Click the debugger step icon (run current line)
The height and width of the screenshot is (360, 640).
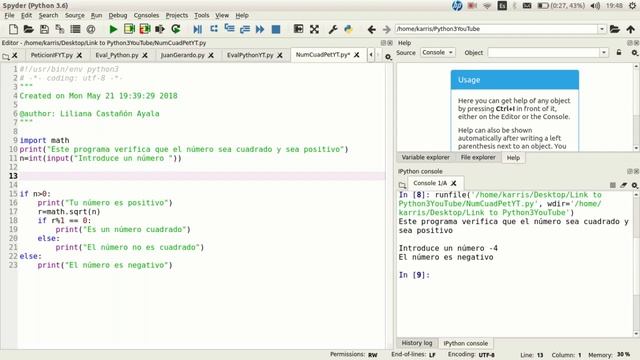(213, 29)
